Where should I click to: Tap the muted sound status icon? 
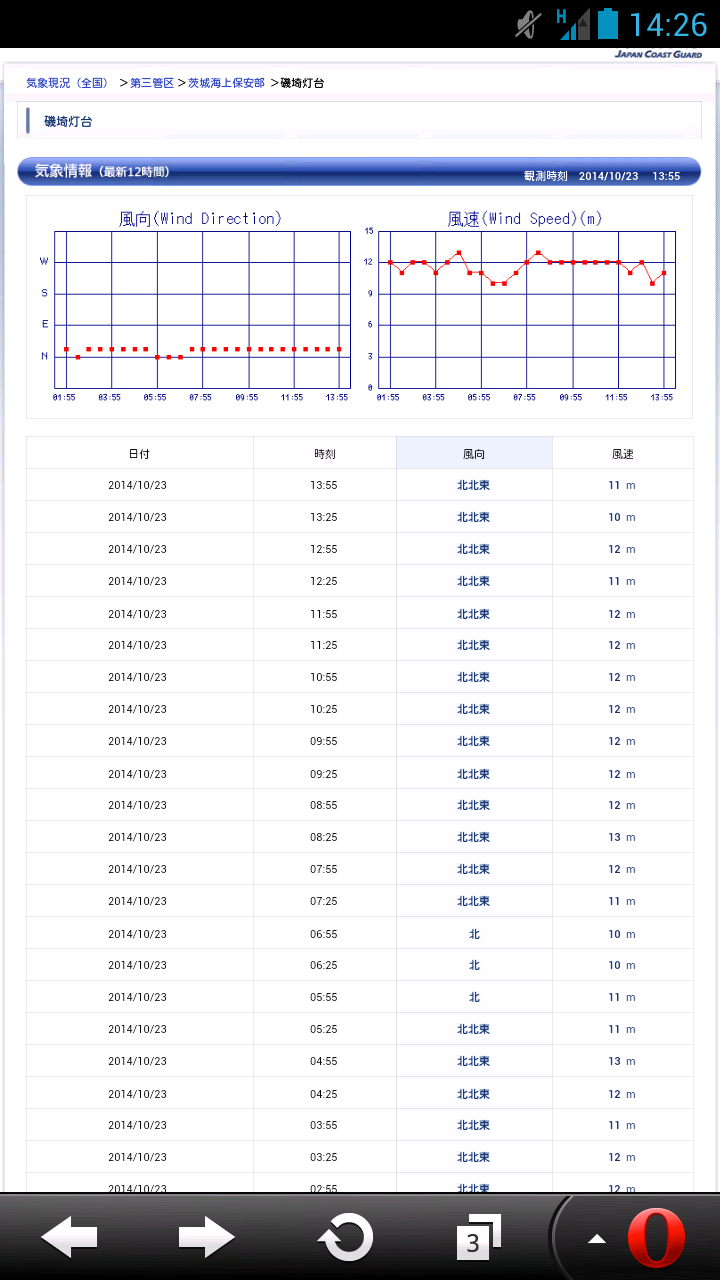(528, 24)
